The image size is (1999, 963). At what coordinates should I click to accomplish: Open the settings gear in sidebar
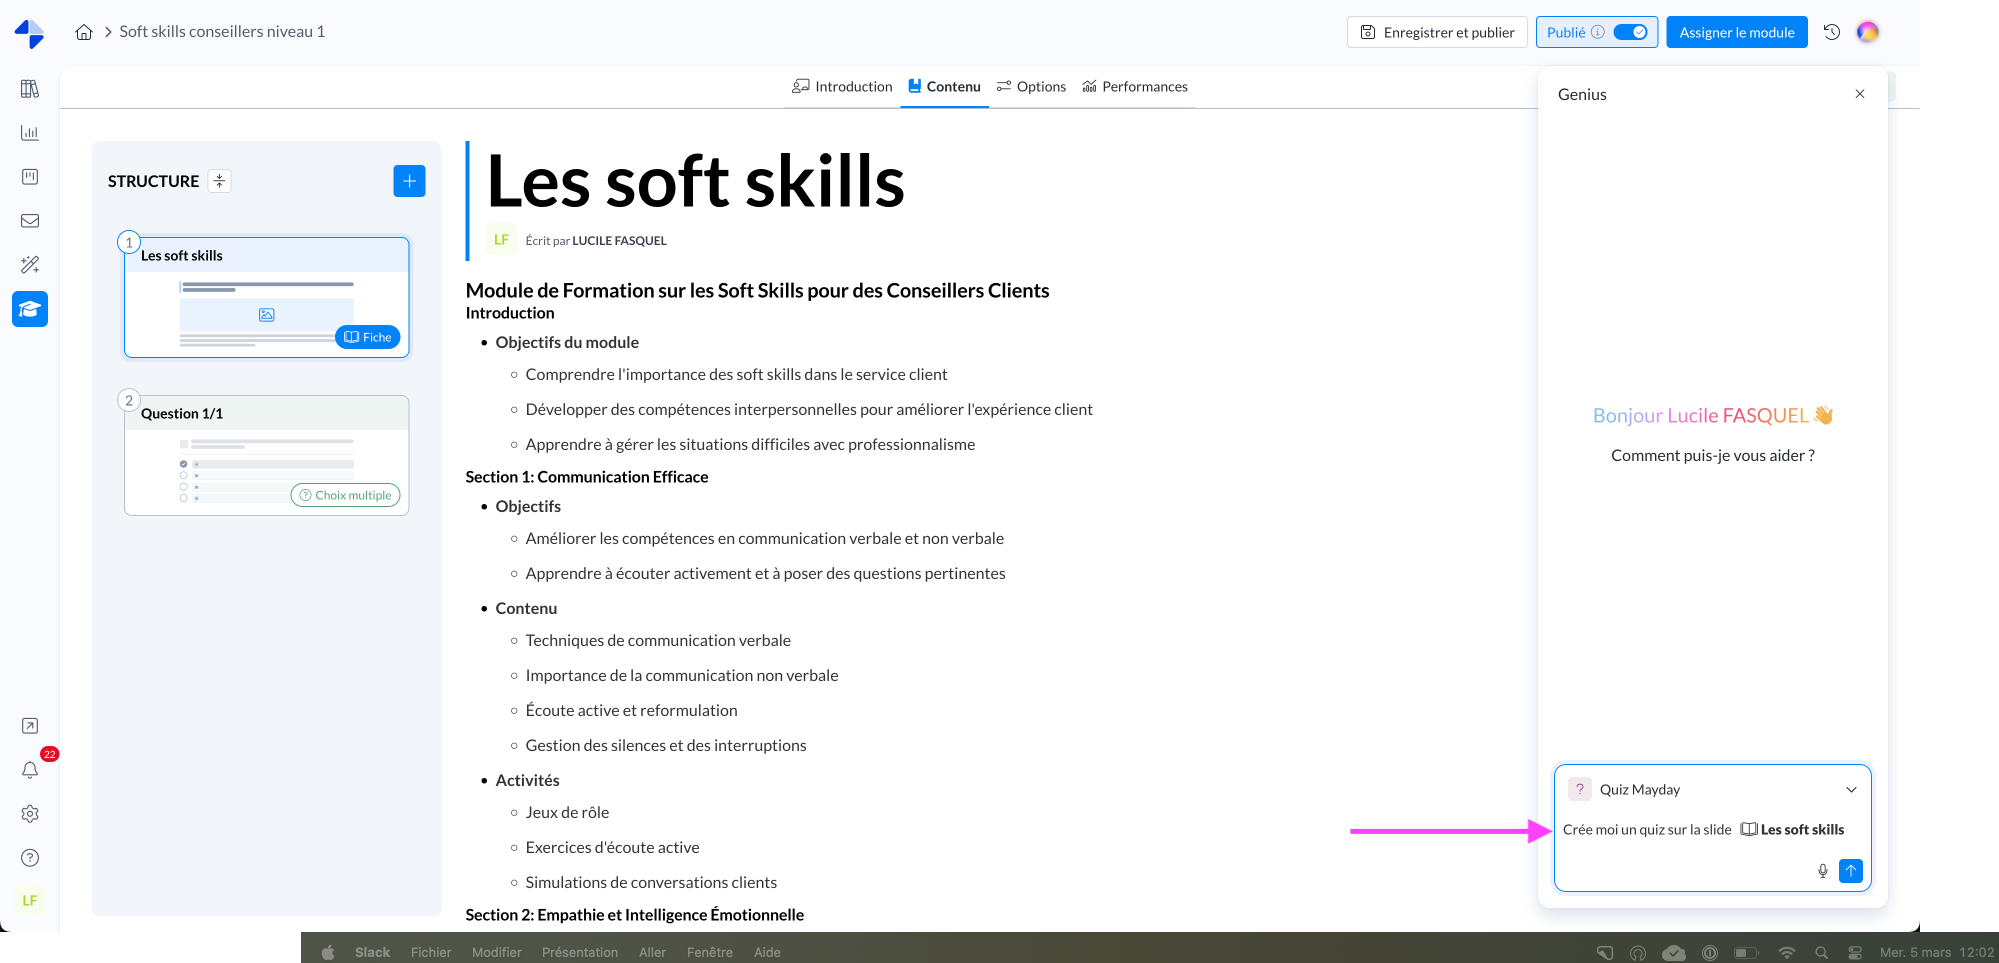click(x=30, y=814)
